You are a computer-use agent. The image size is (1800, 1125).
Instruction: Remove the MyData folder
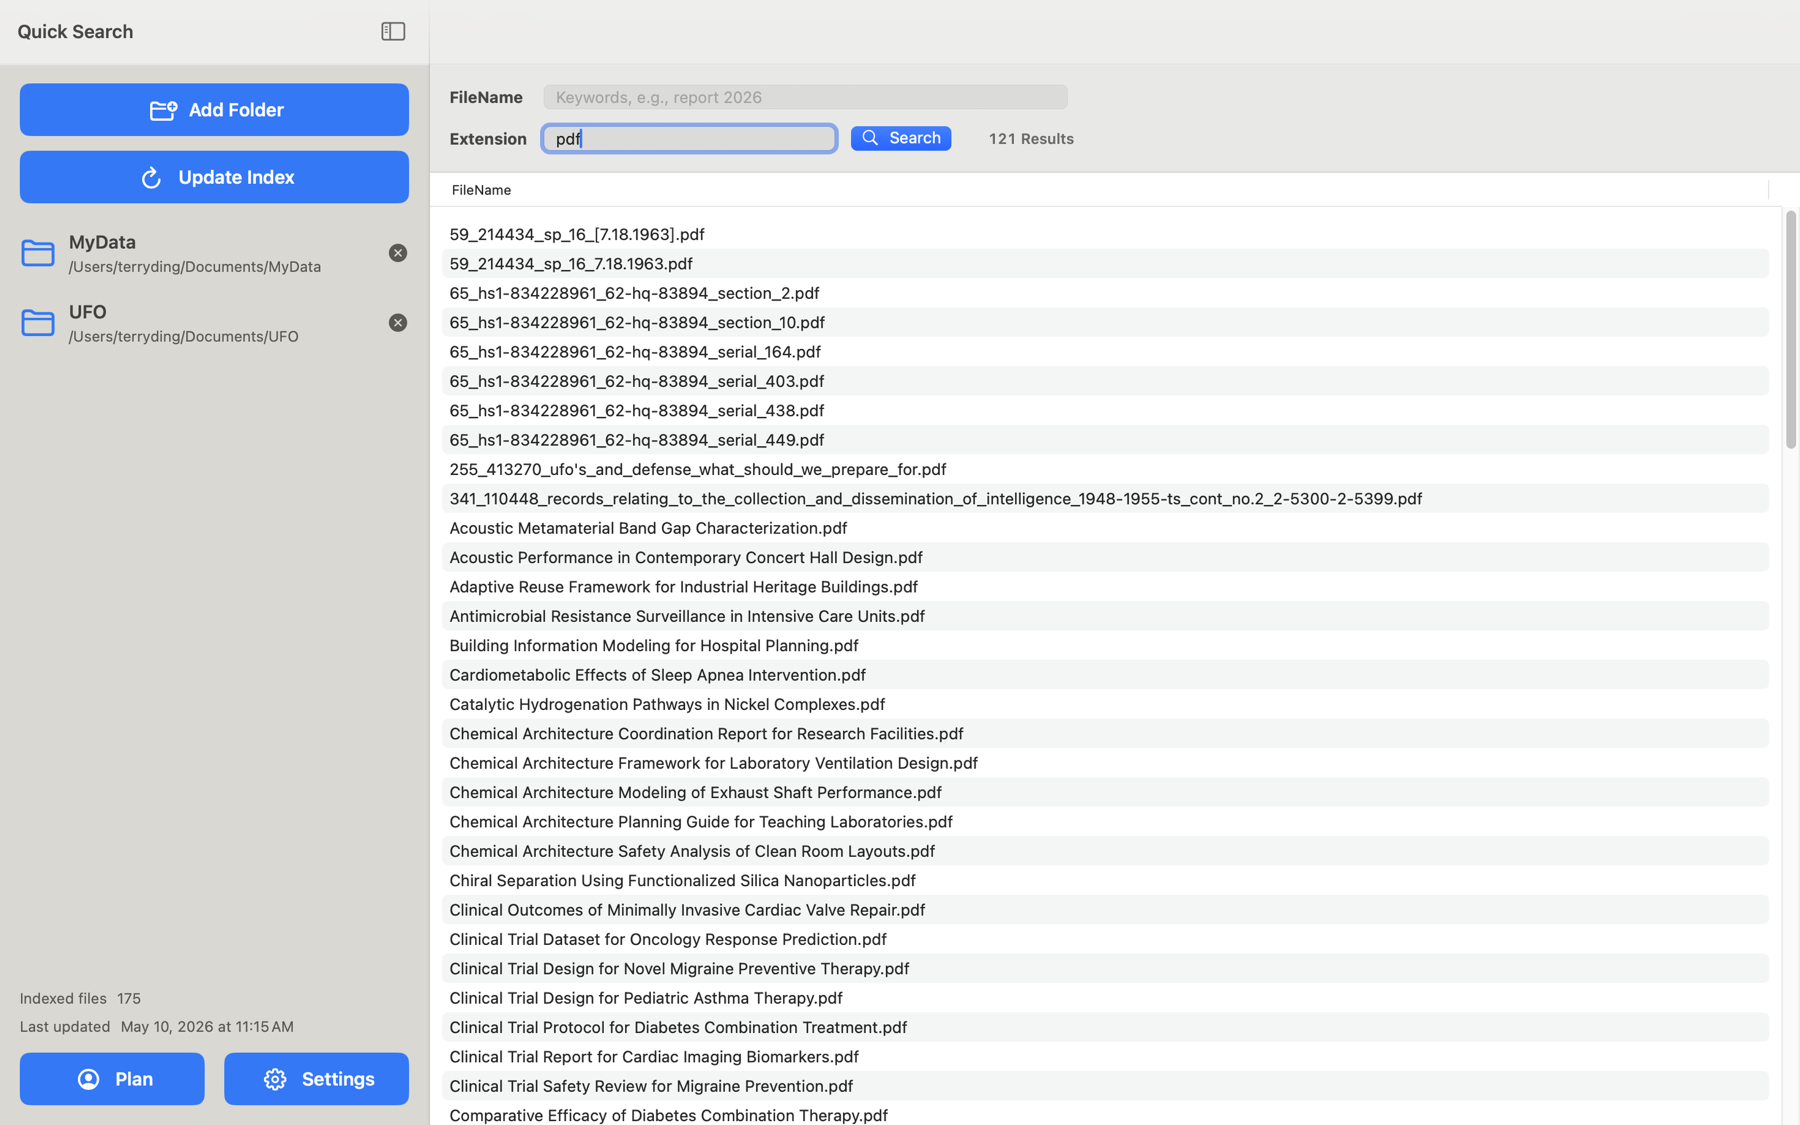[398, 253]
